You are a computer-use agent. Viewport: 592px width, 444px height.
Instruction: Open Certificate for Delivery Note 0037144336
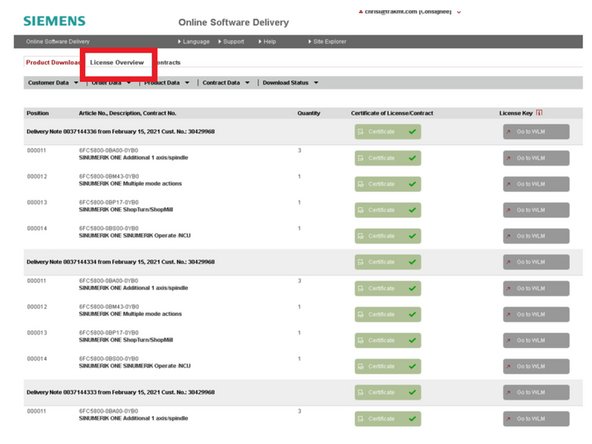[388, 132]
